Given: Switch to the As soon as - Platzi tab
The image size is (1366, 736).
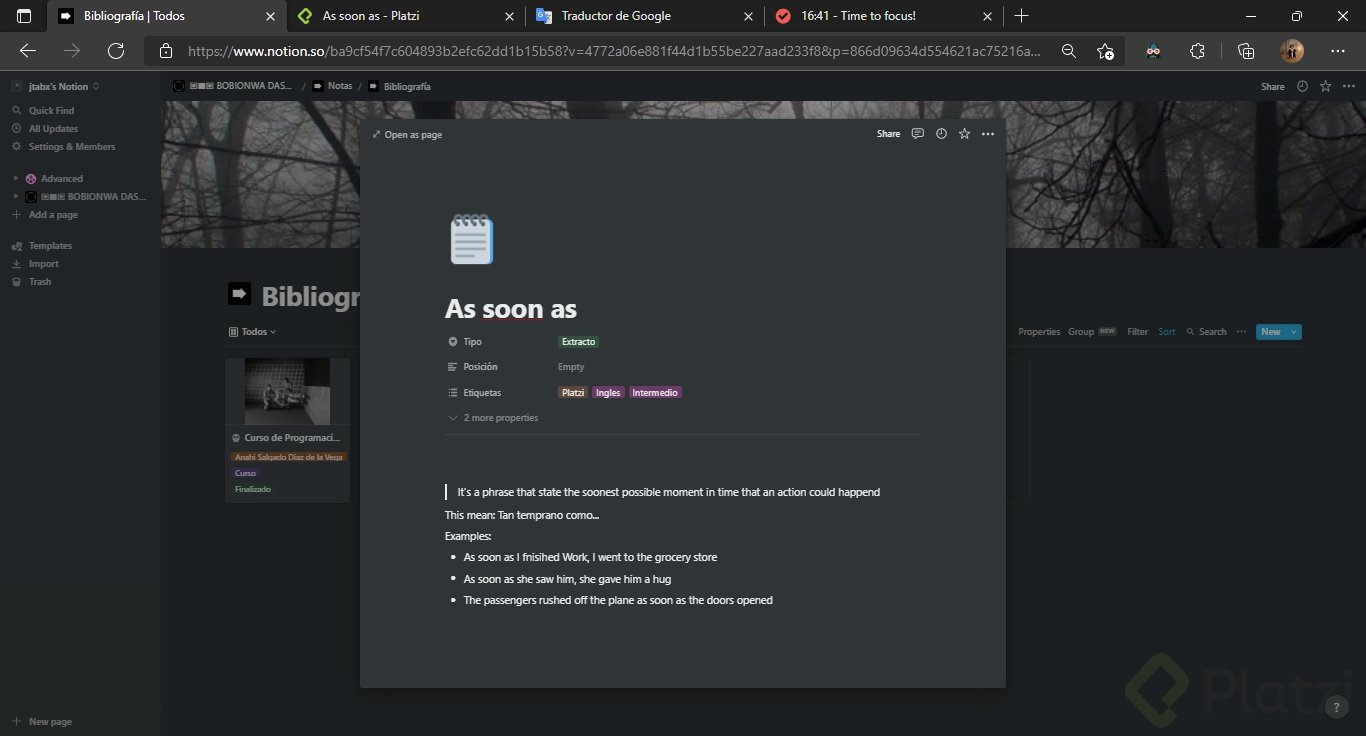Looking at the screenshot, I should pos(407,16).
